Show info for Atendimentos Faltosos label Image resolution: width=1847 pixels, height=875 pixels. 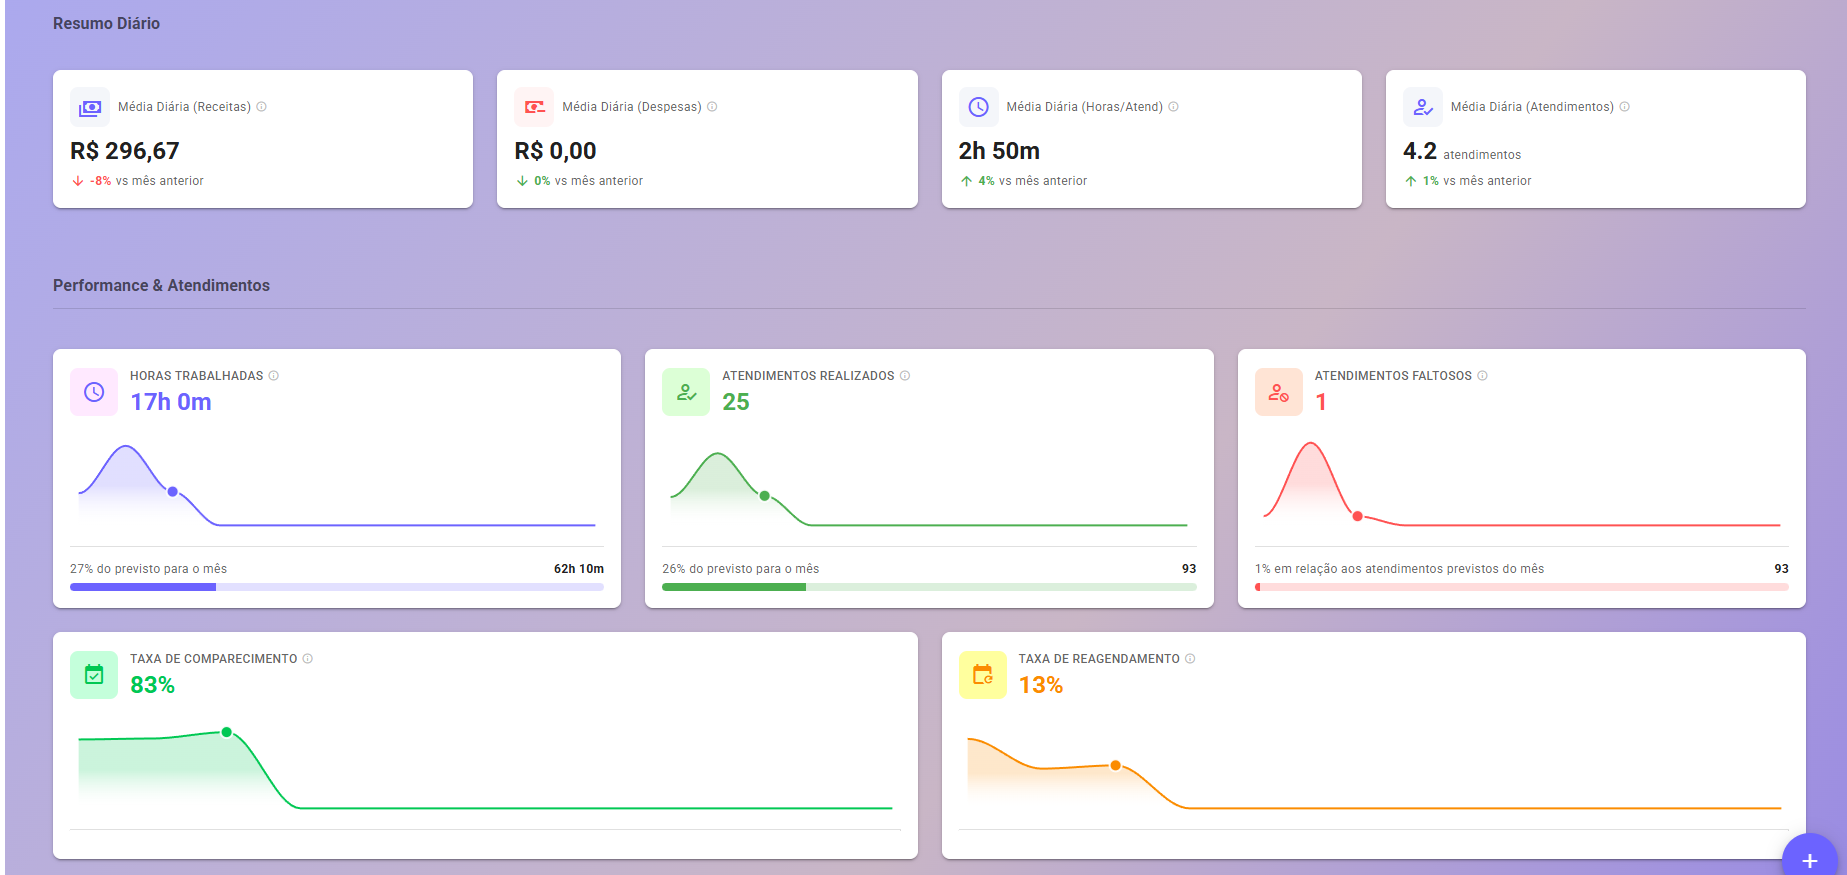click(1482, 376)
